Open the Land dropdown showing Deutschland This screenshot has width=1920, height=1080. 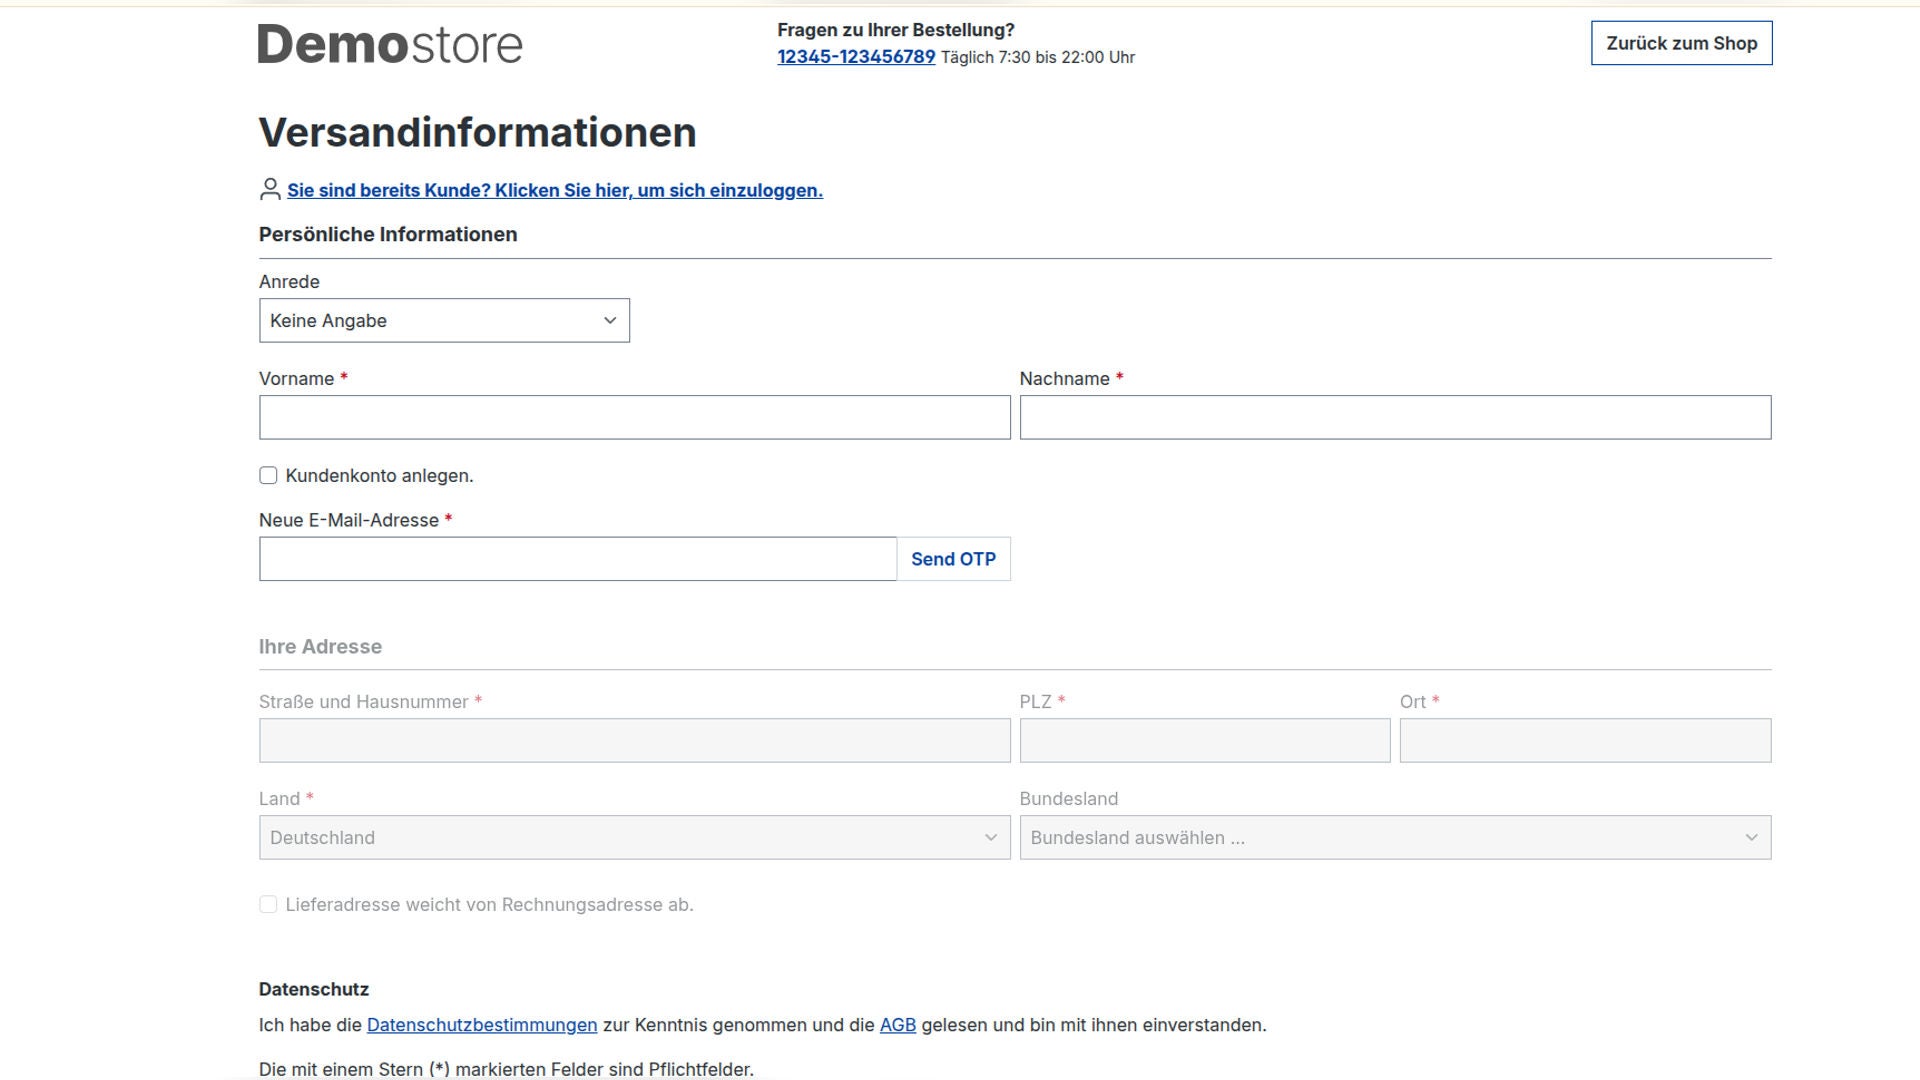point(634,838)
